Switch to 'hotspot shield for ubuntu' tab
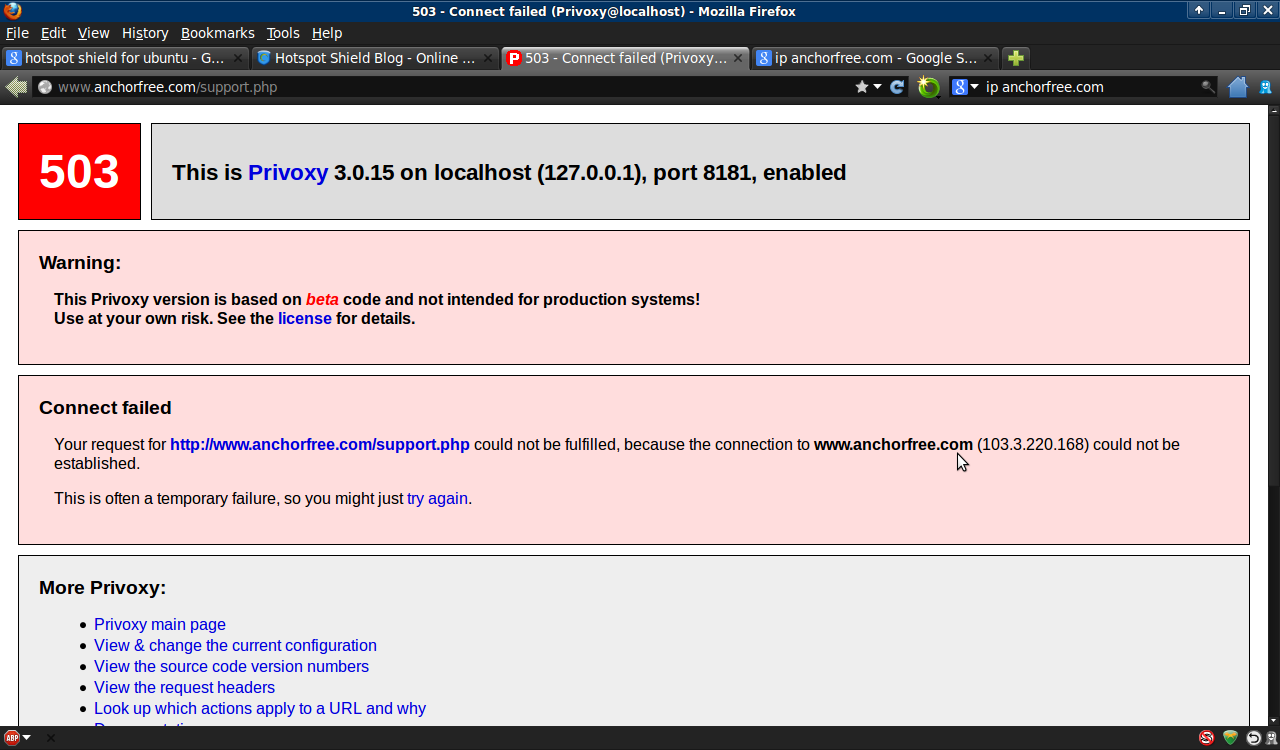Image resolution: width=1280 pixels, height=750 pixels. tap(125, 58)
